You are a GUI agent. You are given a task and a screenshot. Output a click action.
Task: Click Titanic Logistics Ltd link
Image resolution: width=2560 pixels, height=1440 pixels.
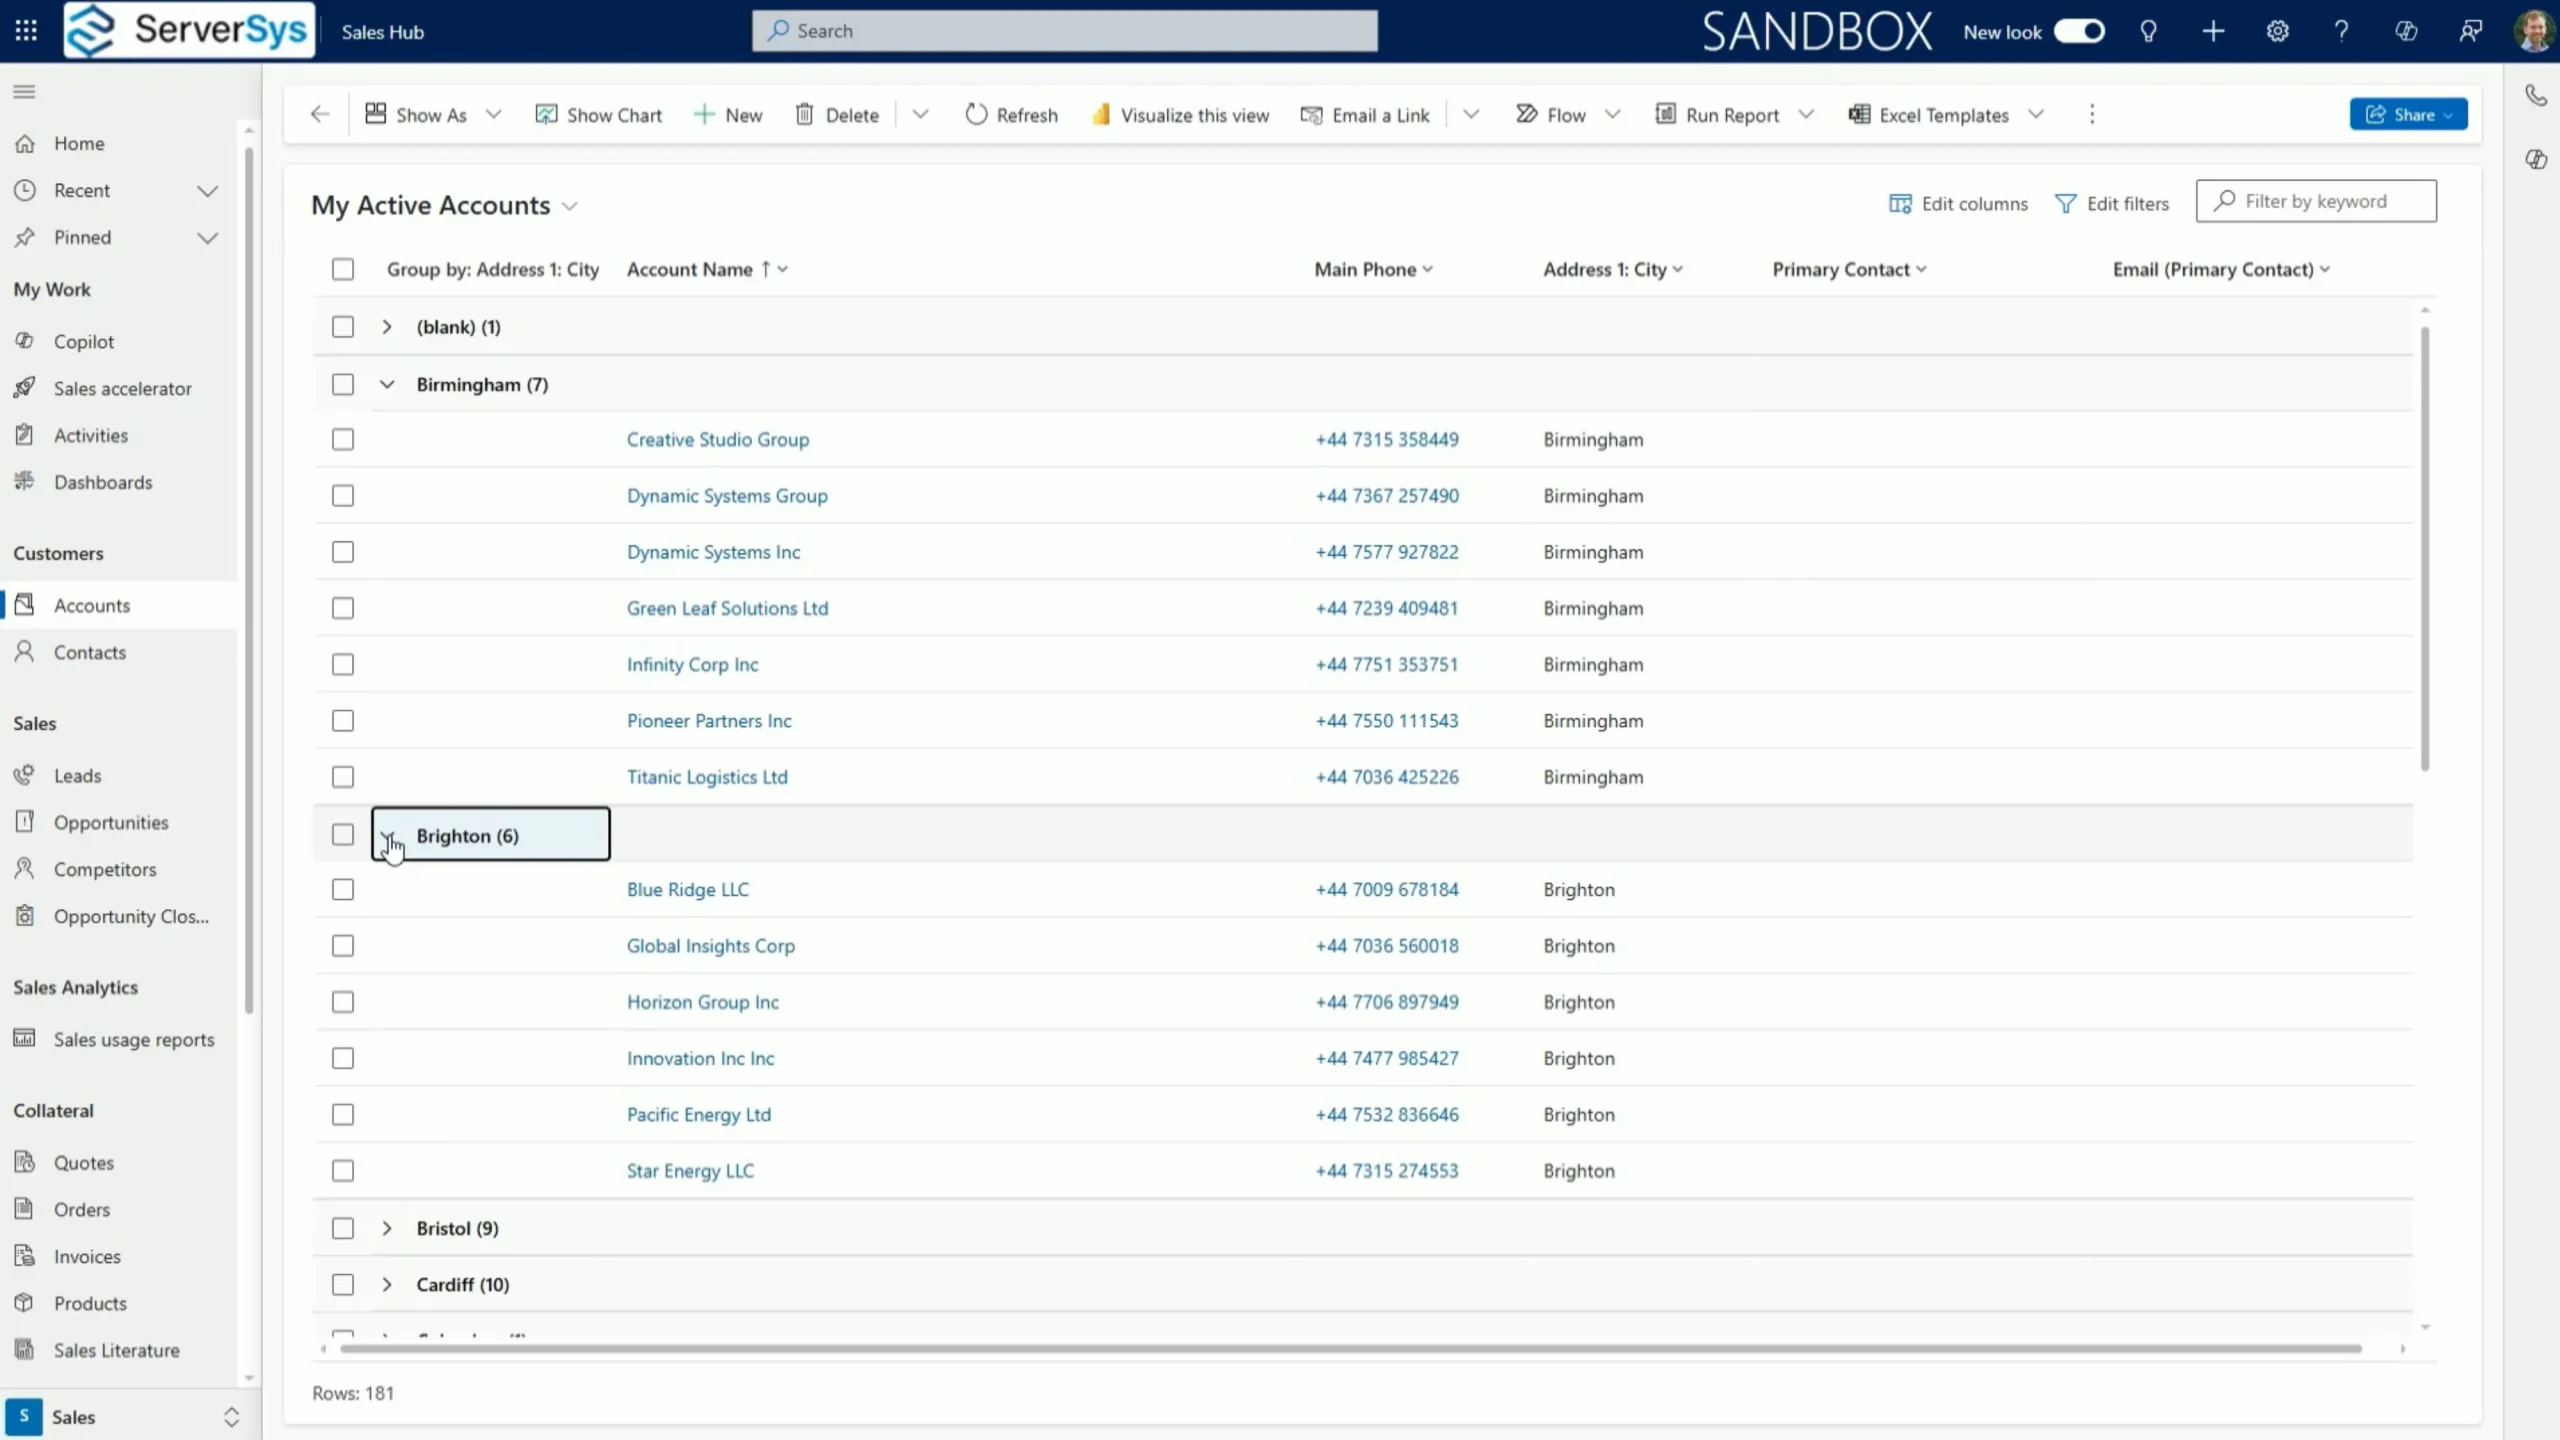click(x=707, y=775)
